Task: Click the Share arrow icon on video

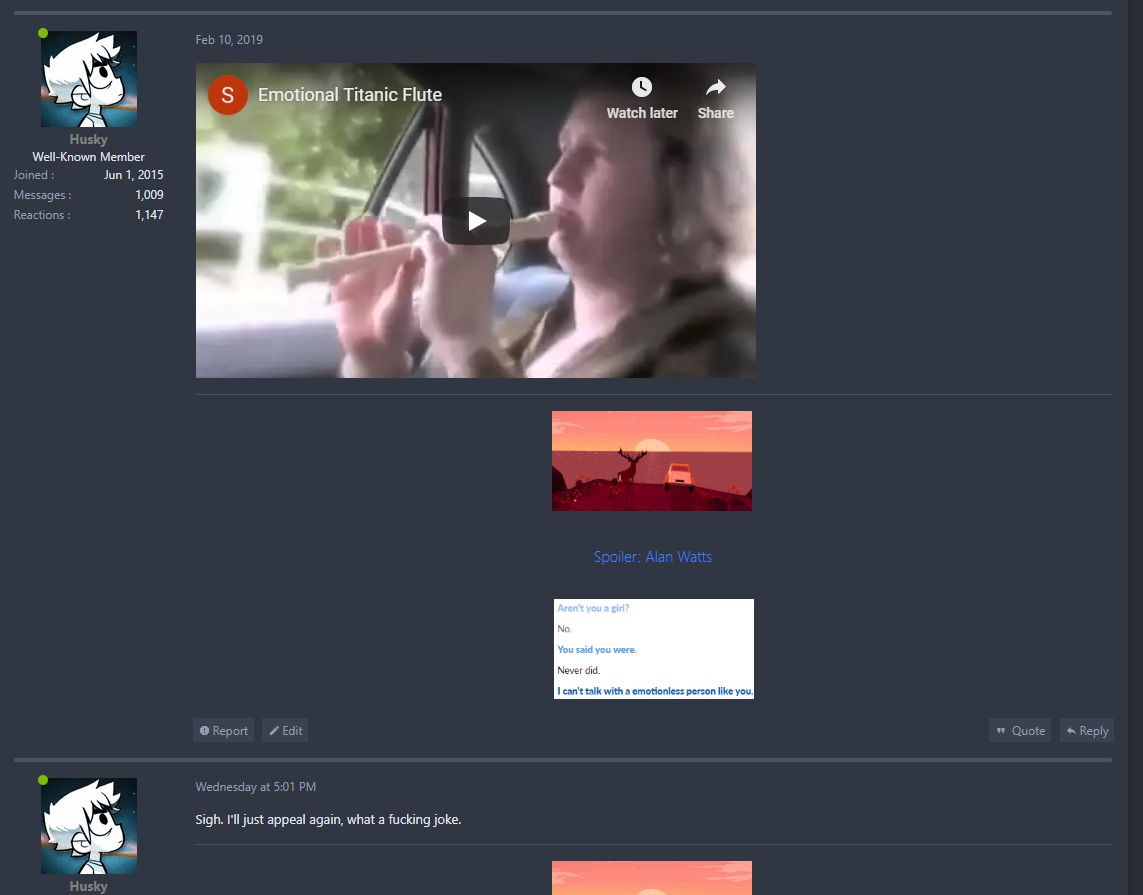Action: point(715,88)
